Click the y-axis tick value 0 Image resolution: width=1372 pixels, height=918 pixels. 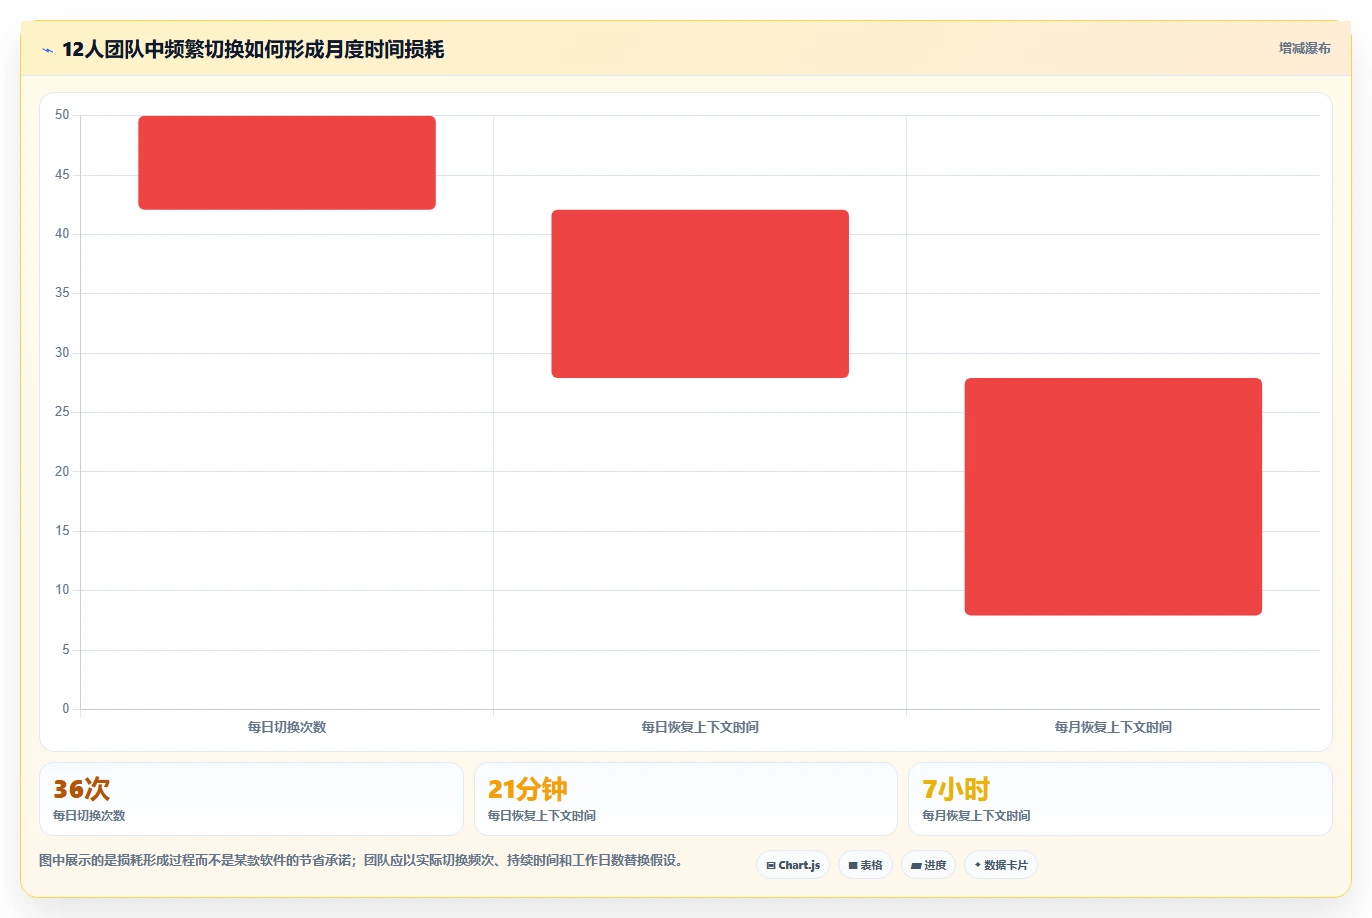point(66,709)
